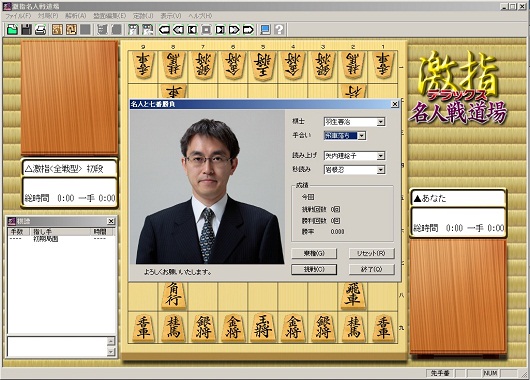Click the 終了(Q) quit button
Image resolution: width=530 pixels, height=380 pixels.
pyautogui.click(x=371, y=269)
